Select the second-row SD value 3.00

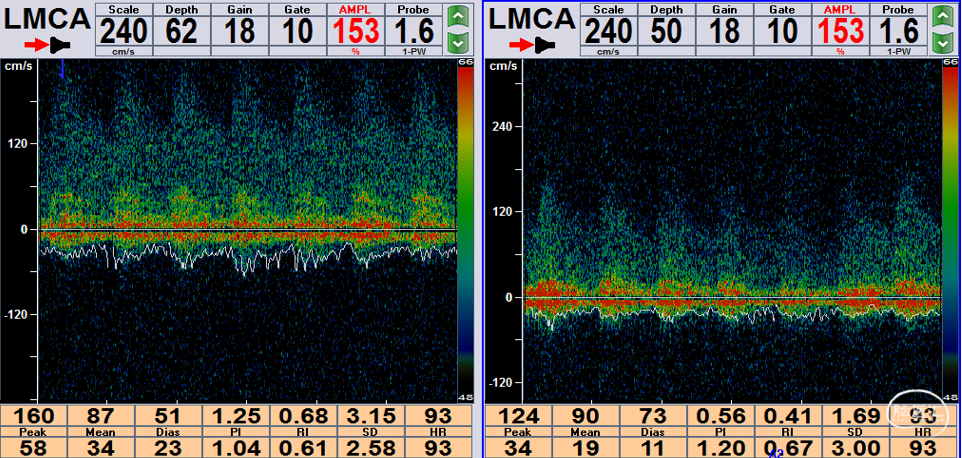[855, 447]
